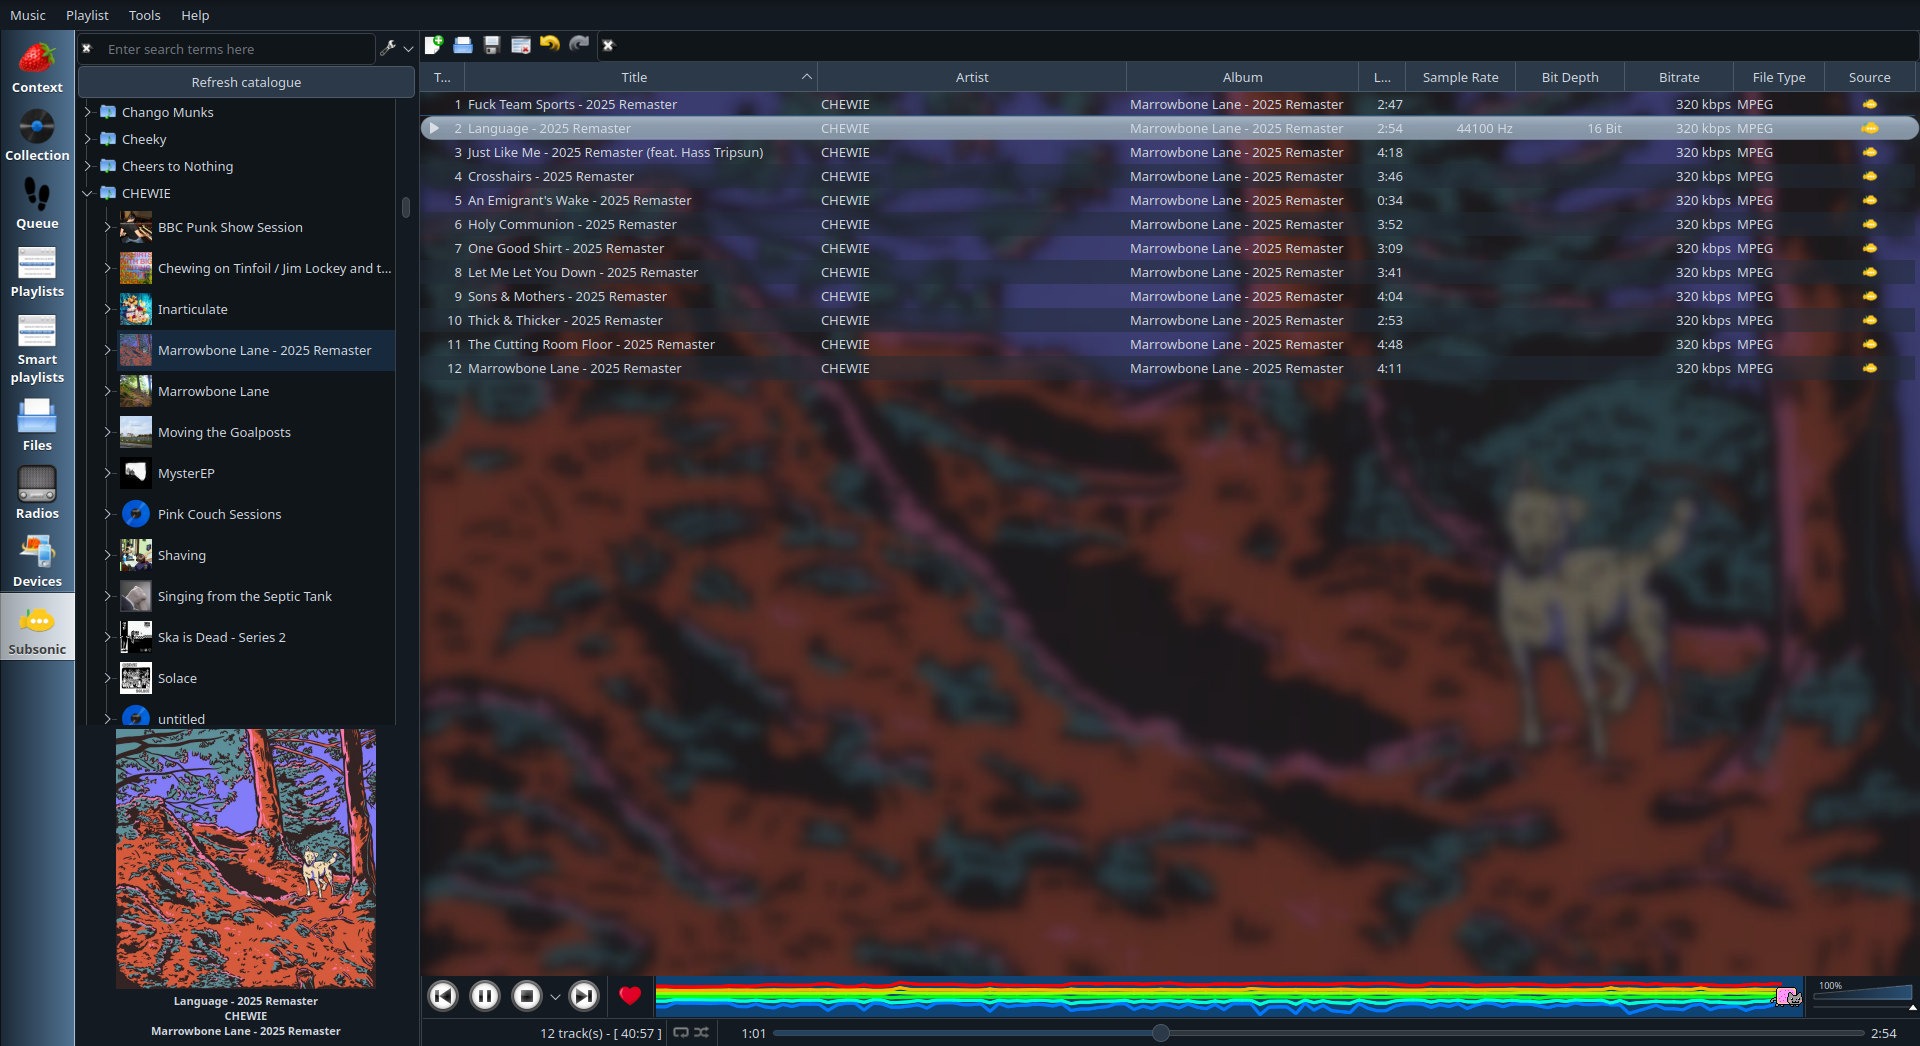
Task: Toggle the red love heart button
Action: pyautogui.click(x=630, y=995)
